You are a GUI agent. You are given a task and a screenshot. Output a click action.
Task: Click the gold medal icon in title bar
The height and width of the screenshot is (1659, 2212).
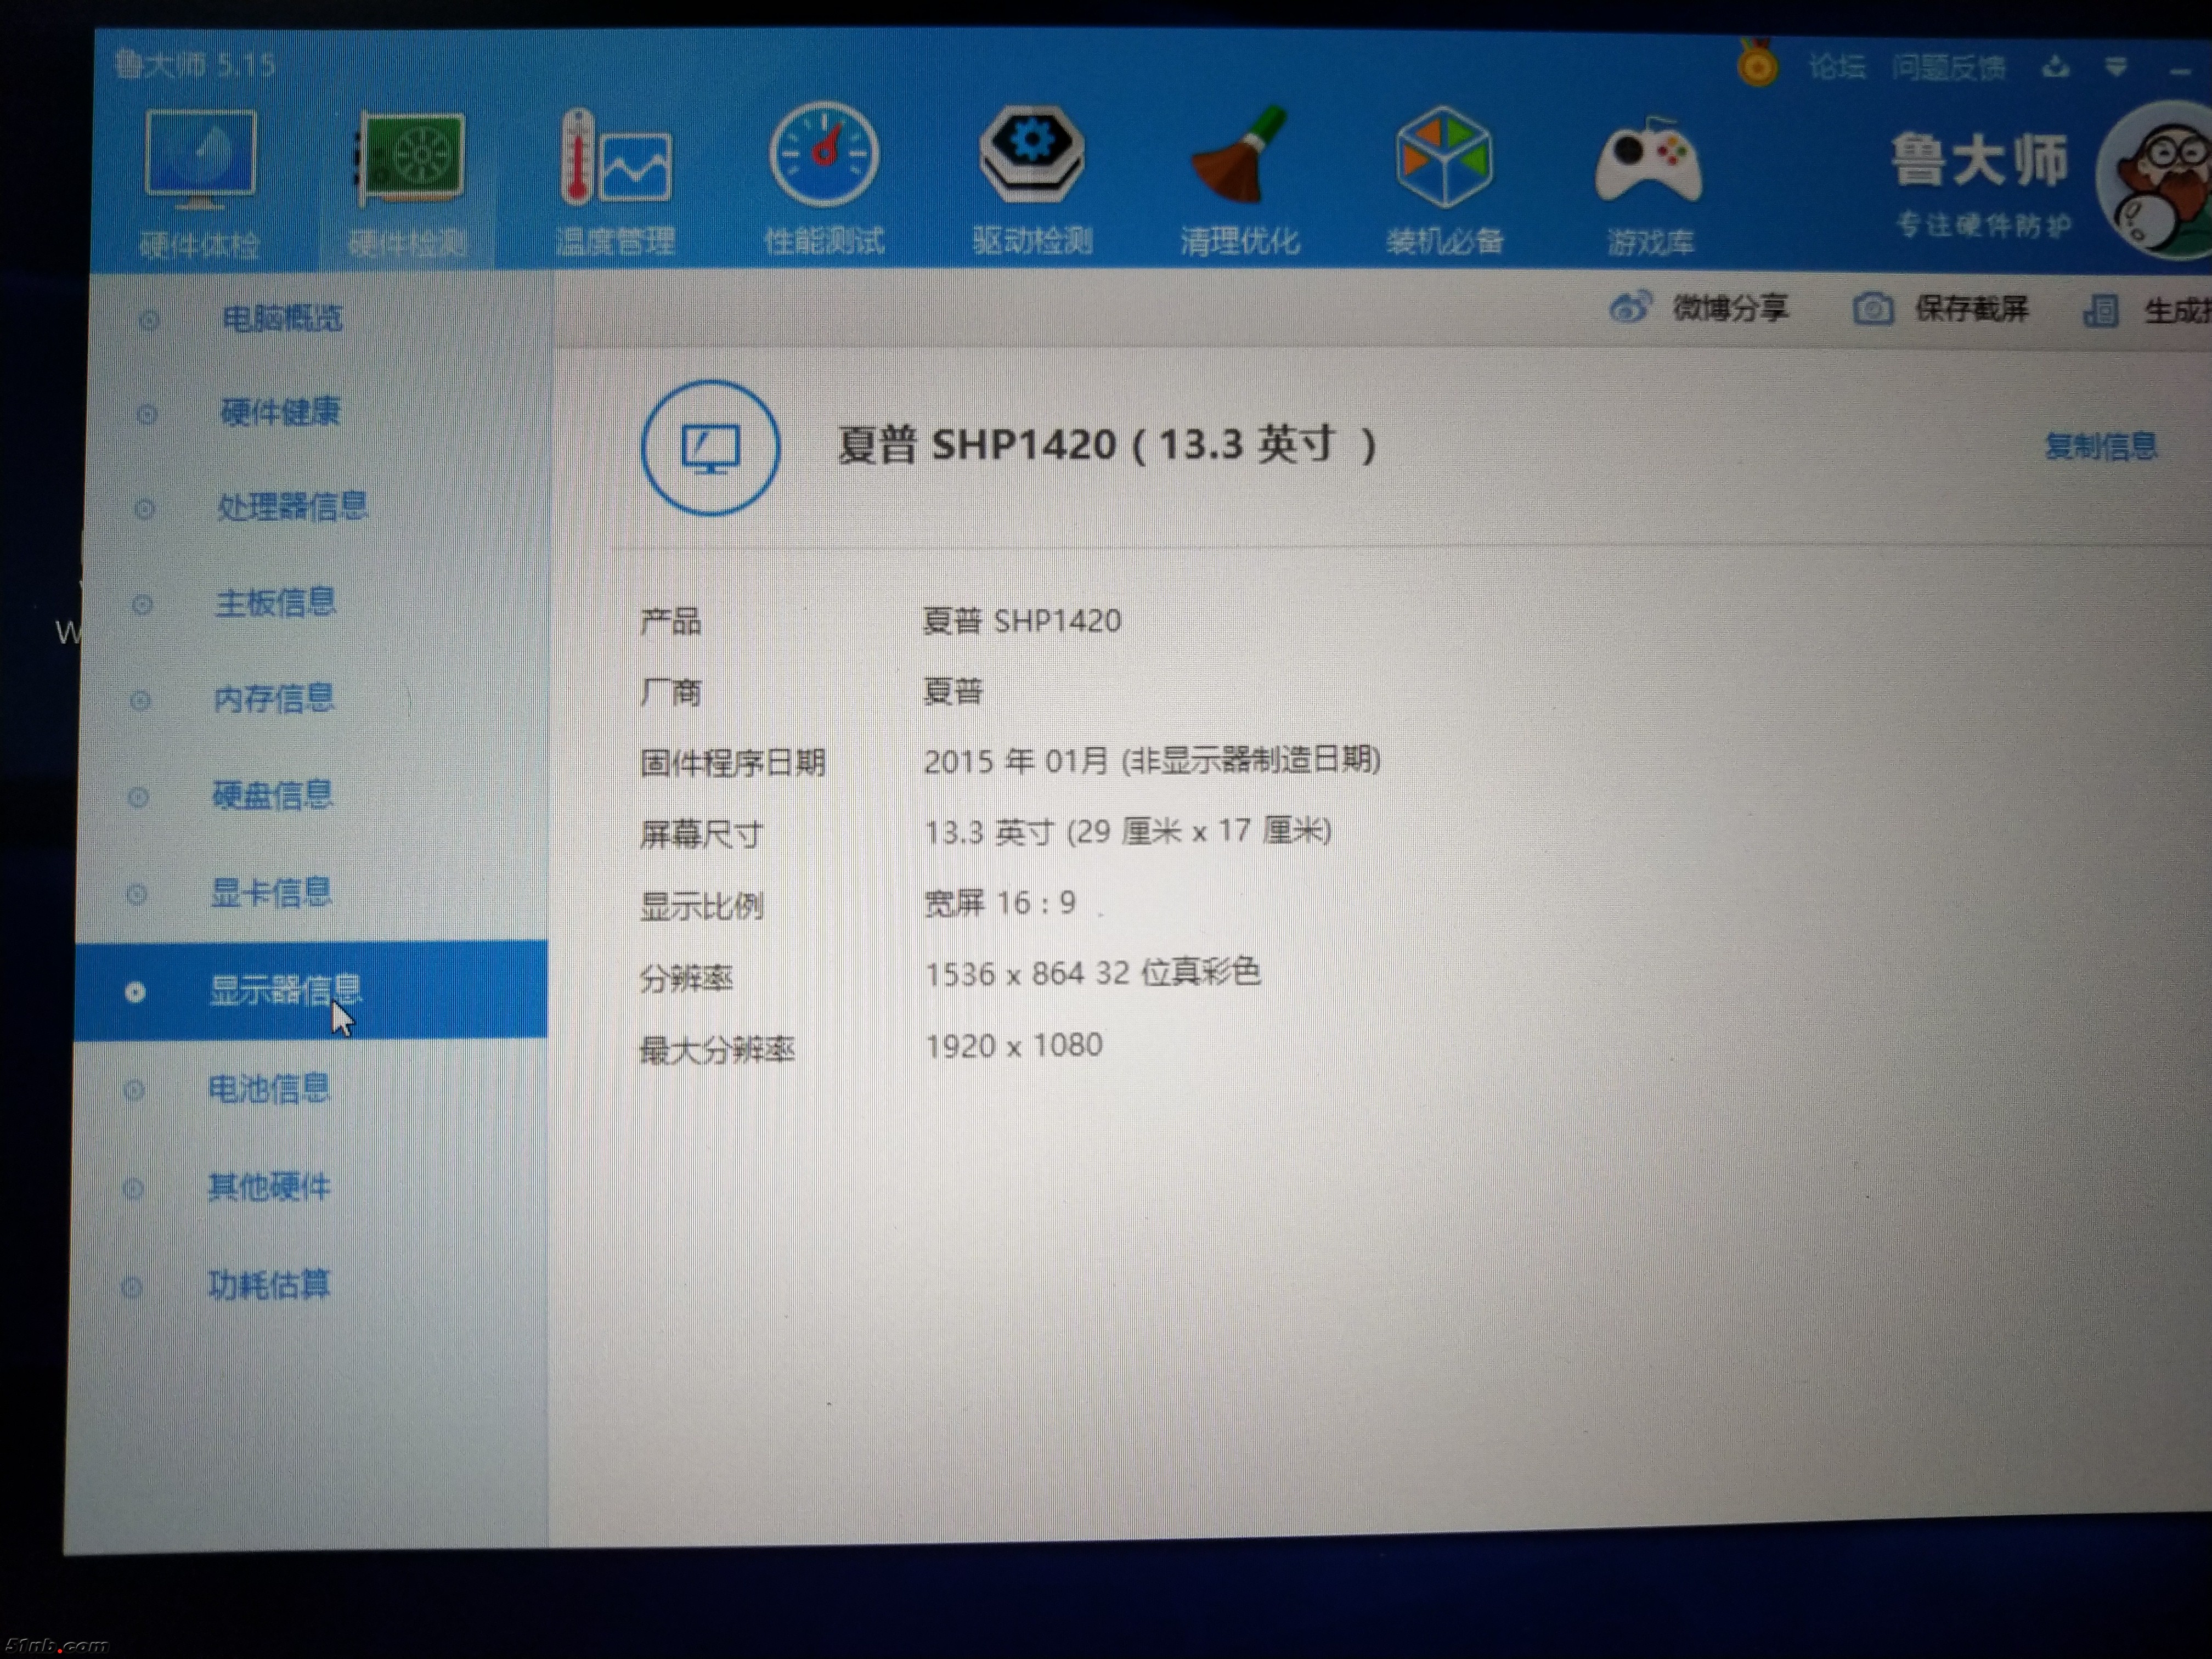[1757, 66]
